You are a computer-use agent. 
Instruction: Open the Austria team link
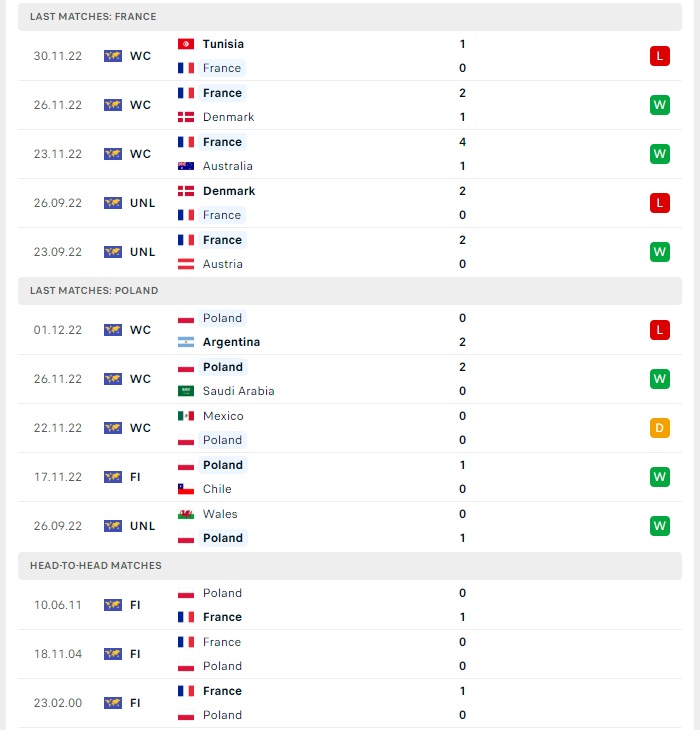tap(222, 264)
